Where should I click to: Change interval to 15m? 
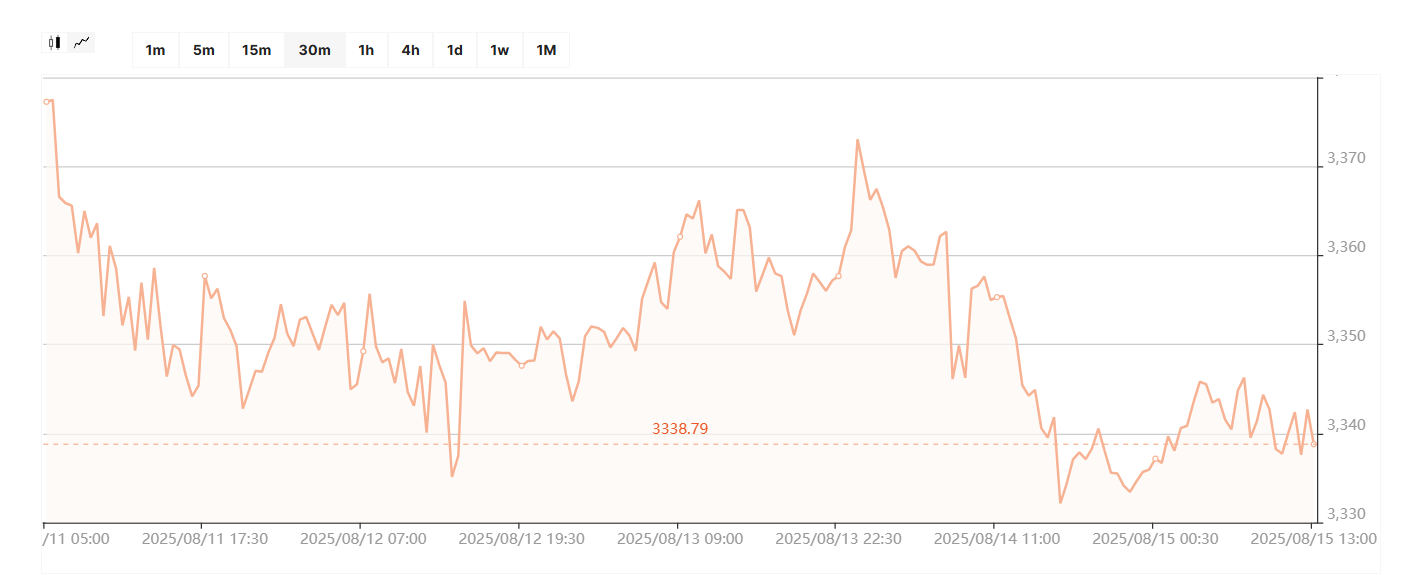[x=256, y=50]
